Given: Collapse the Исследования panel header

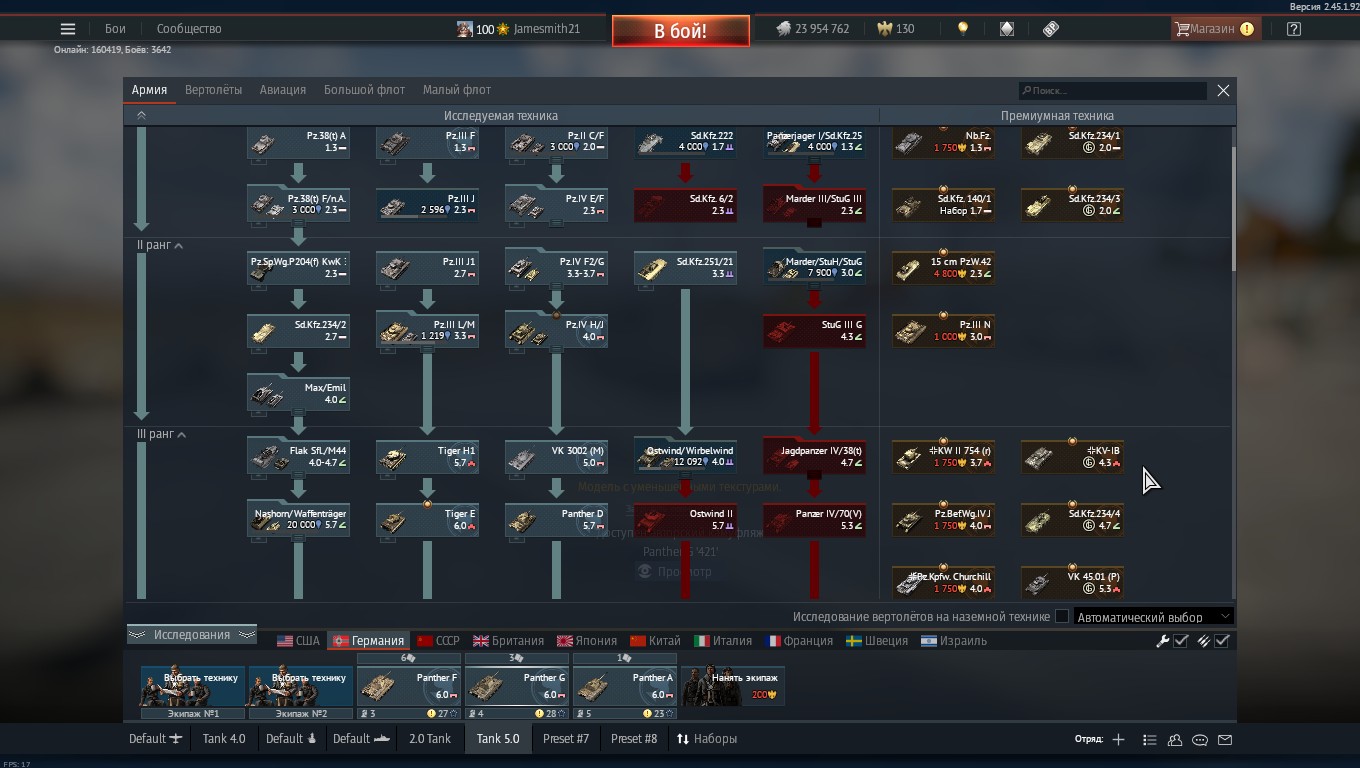Looking at the screenshot, I should coord(192,635).
